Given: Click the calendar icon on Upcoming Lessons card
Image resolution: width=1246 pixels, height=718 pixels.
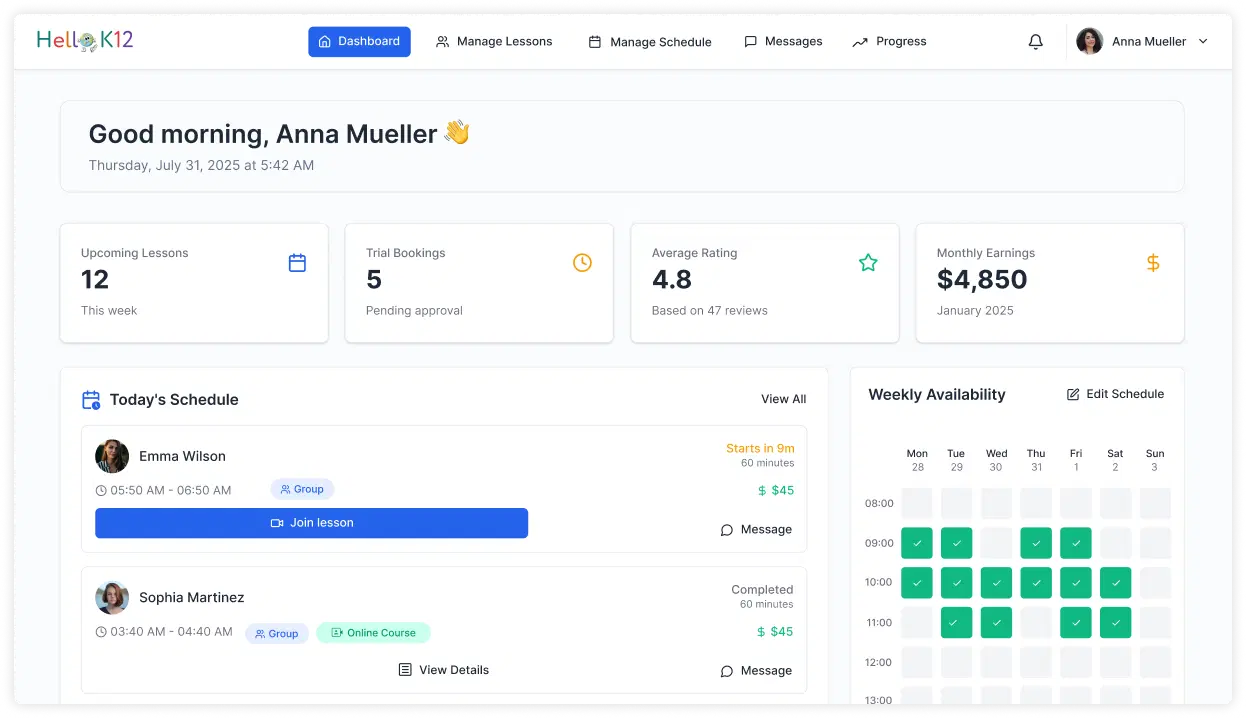Looking at the screenshot, I should 297,263.
